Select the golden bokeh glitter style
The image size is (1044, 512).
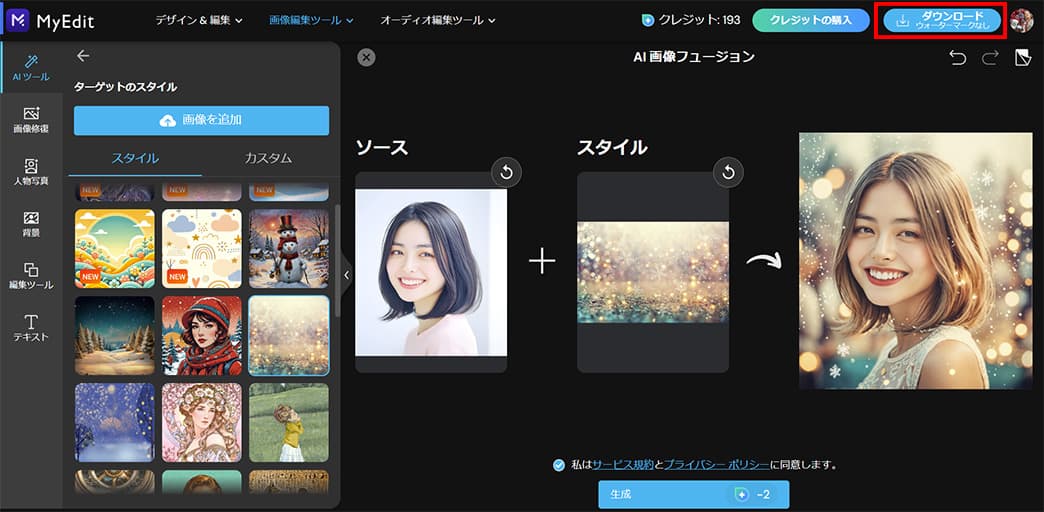tap(288, 336)
